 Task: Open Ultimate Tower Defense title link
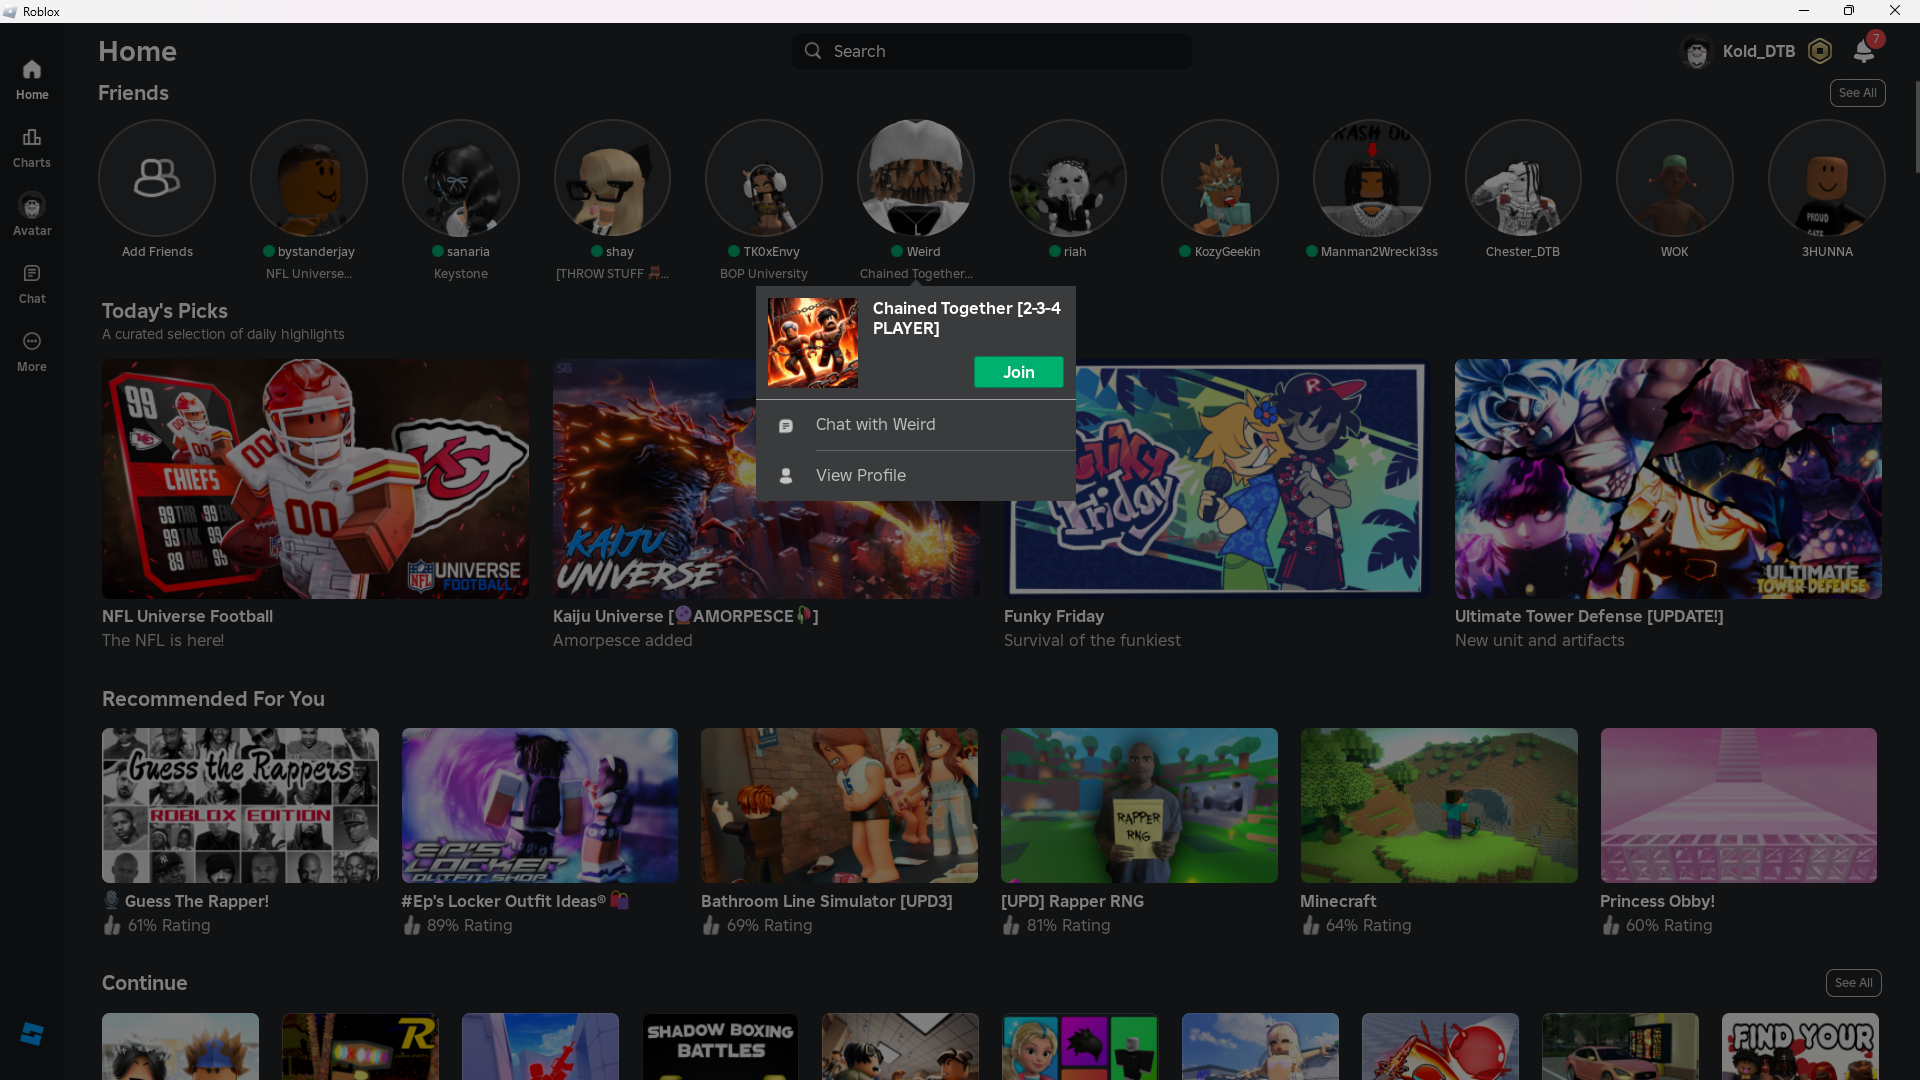pos(1589,617)
